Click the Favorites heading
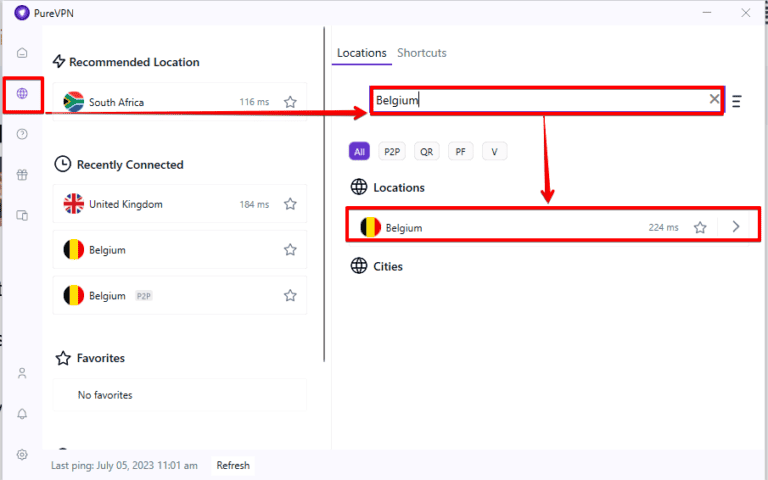This screenshot has width=768, height=480. [100, 358]
